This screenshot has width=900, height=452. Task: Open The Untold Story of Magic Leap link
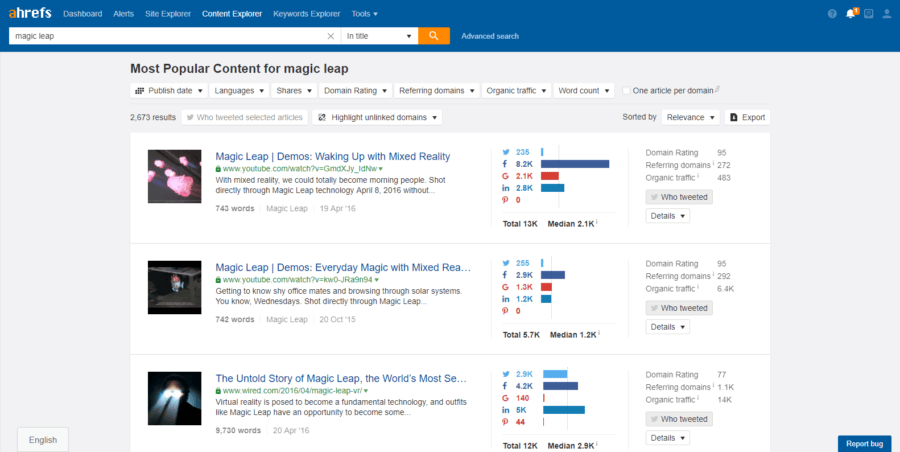(342, 378)
